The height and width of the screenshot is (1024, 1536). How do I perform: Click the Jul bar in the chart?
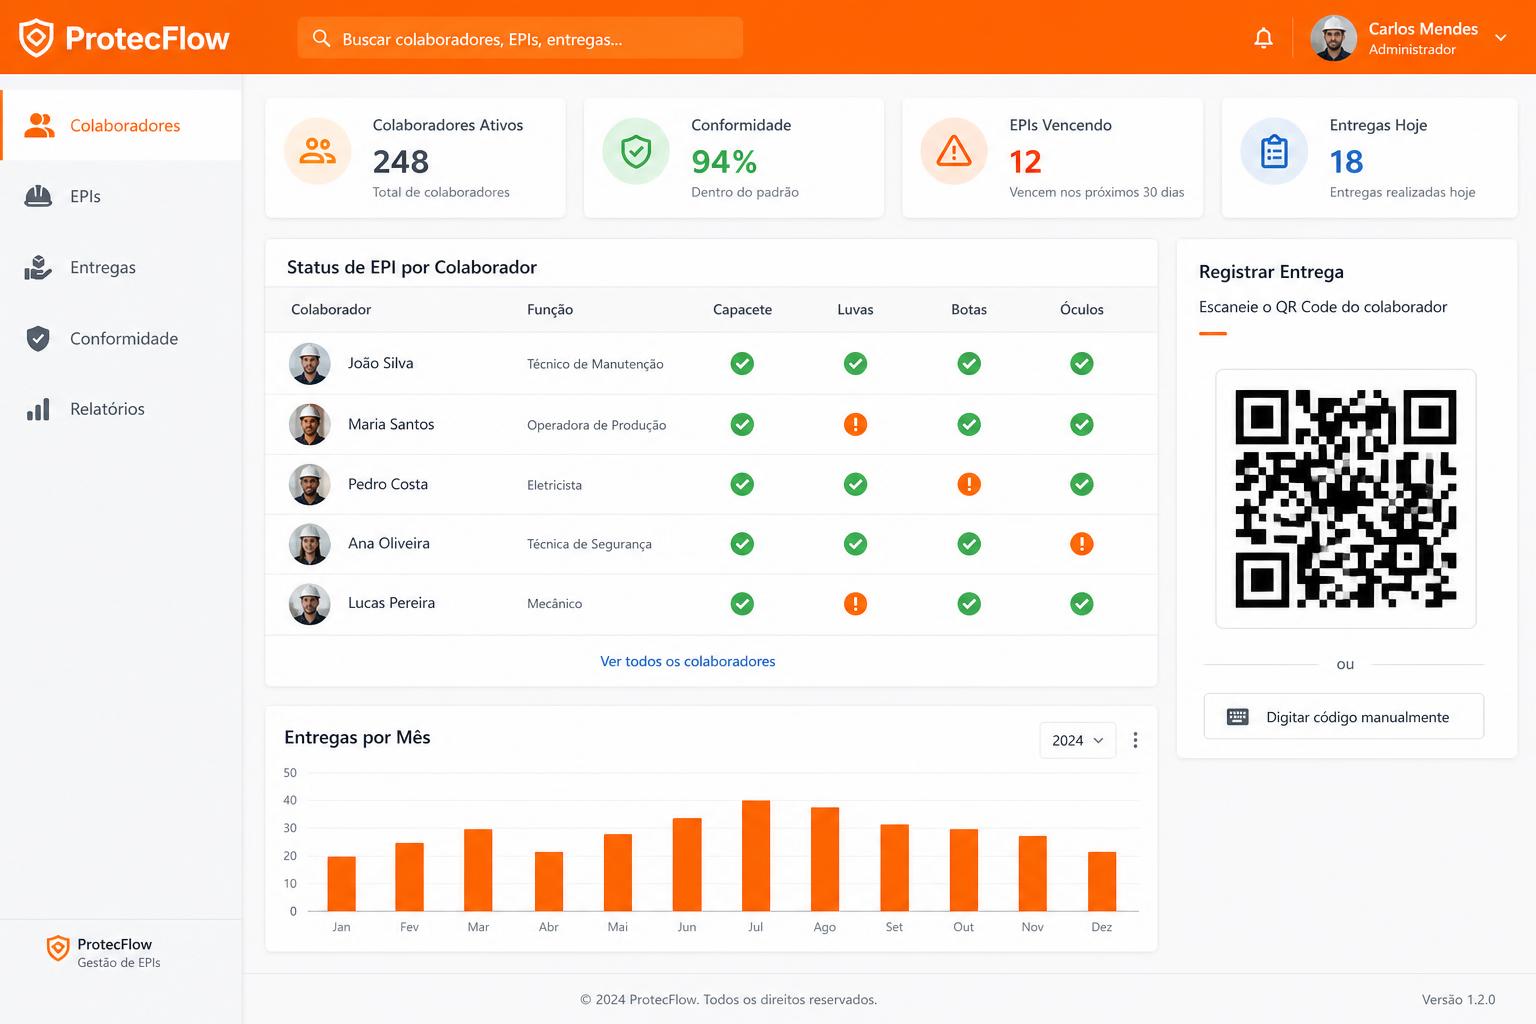coord(756,856)
